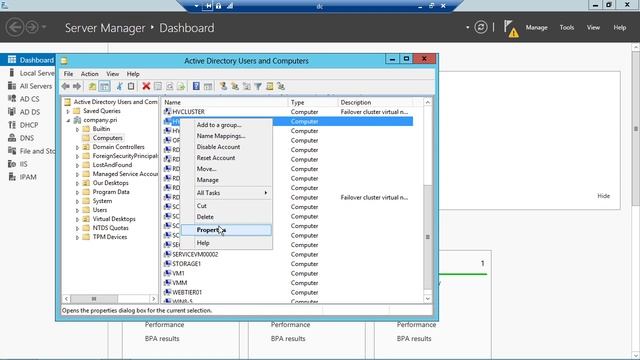Image resolution: width=640 pixels, height=360 pixels.
Task: Sort list by the Description column header
Action: tap(376, 102)
